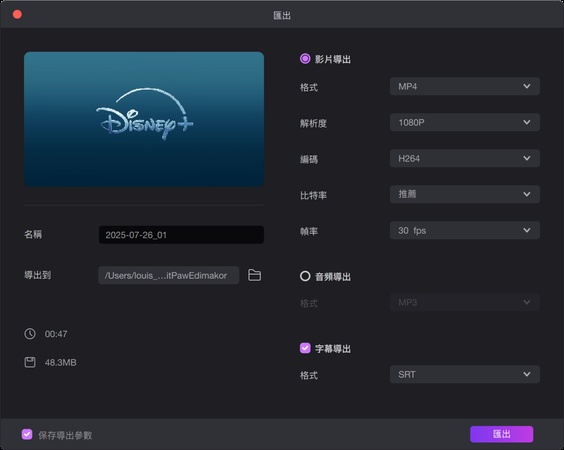
Task: Open the SRT subtitle format dropdown
Action: click(465, 374)
